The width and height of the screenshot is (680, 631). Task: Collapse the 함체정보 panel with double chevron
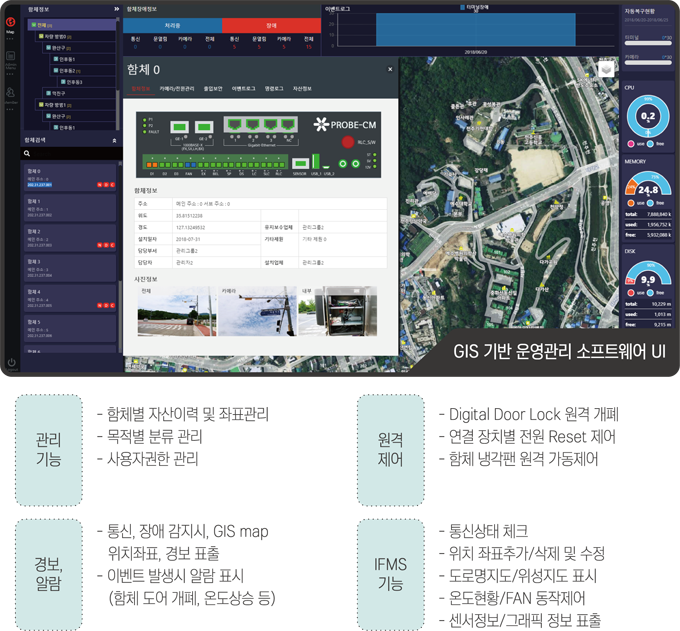coord(117,9)
